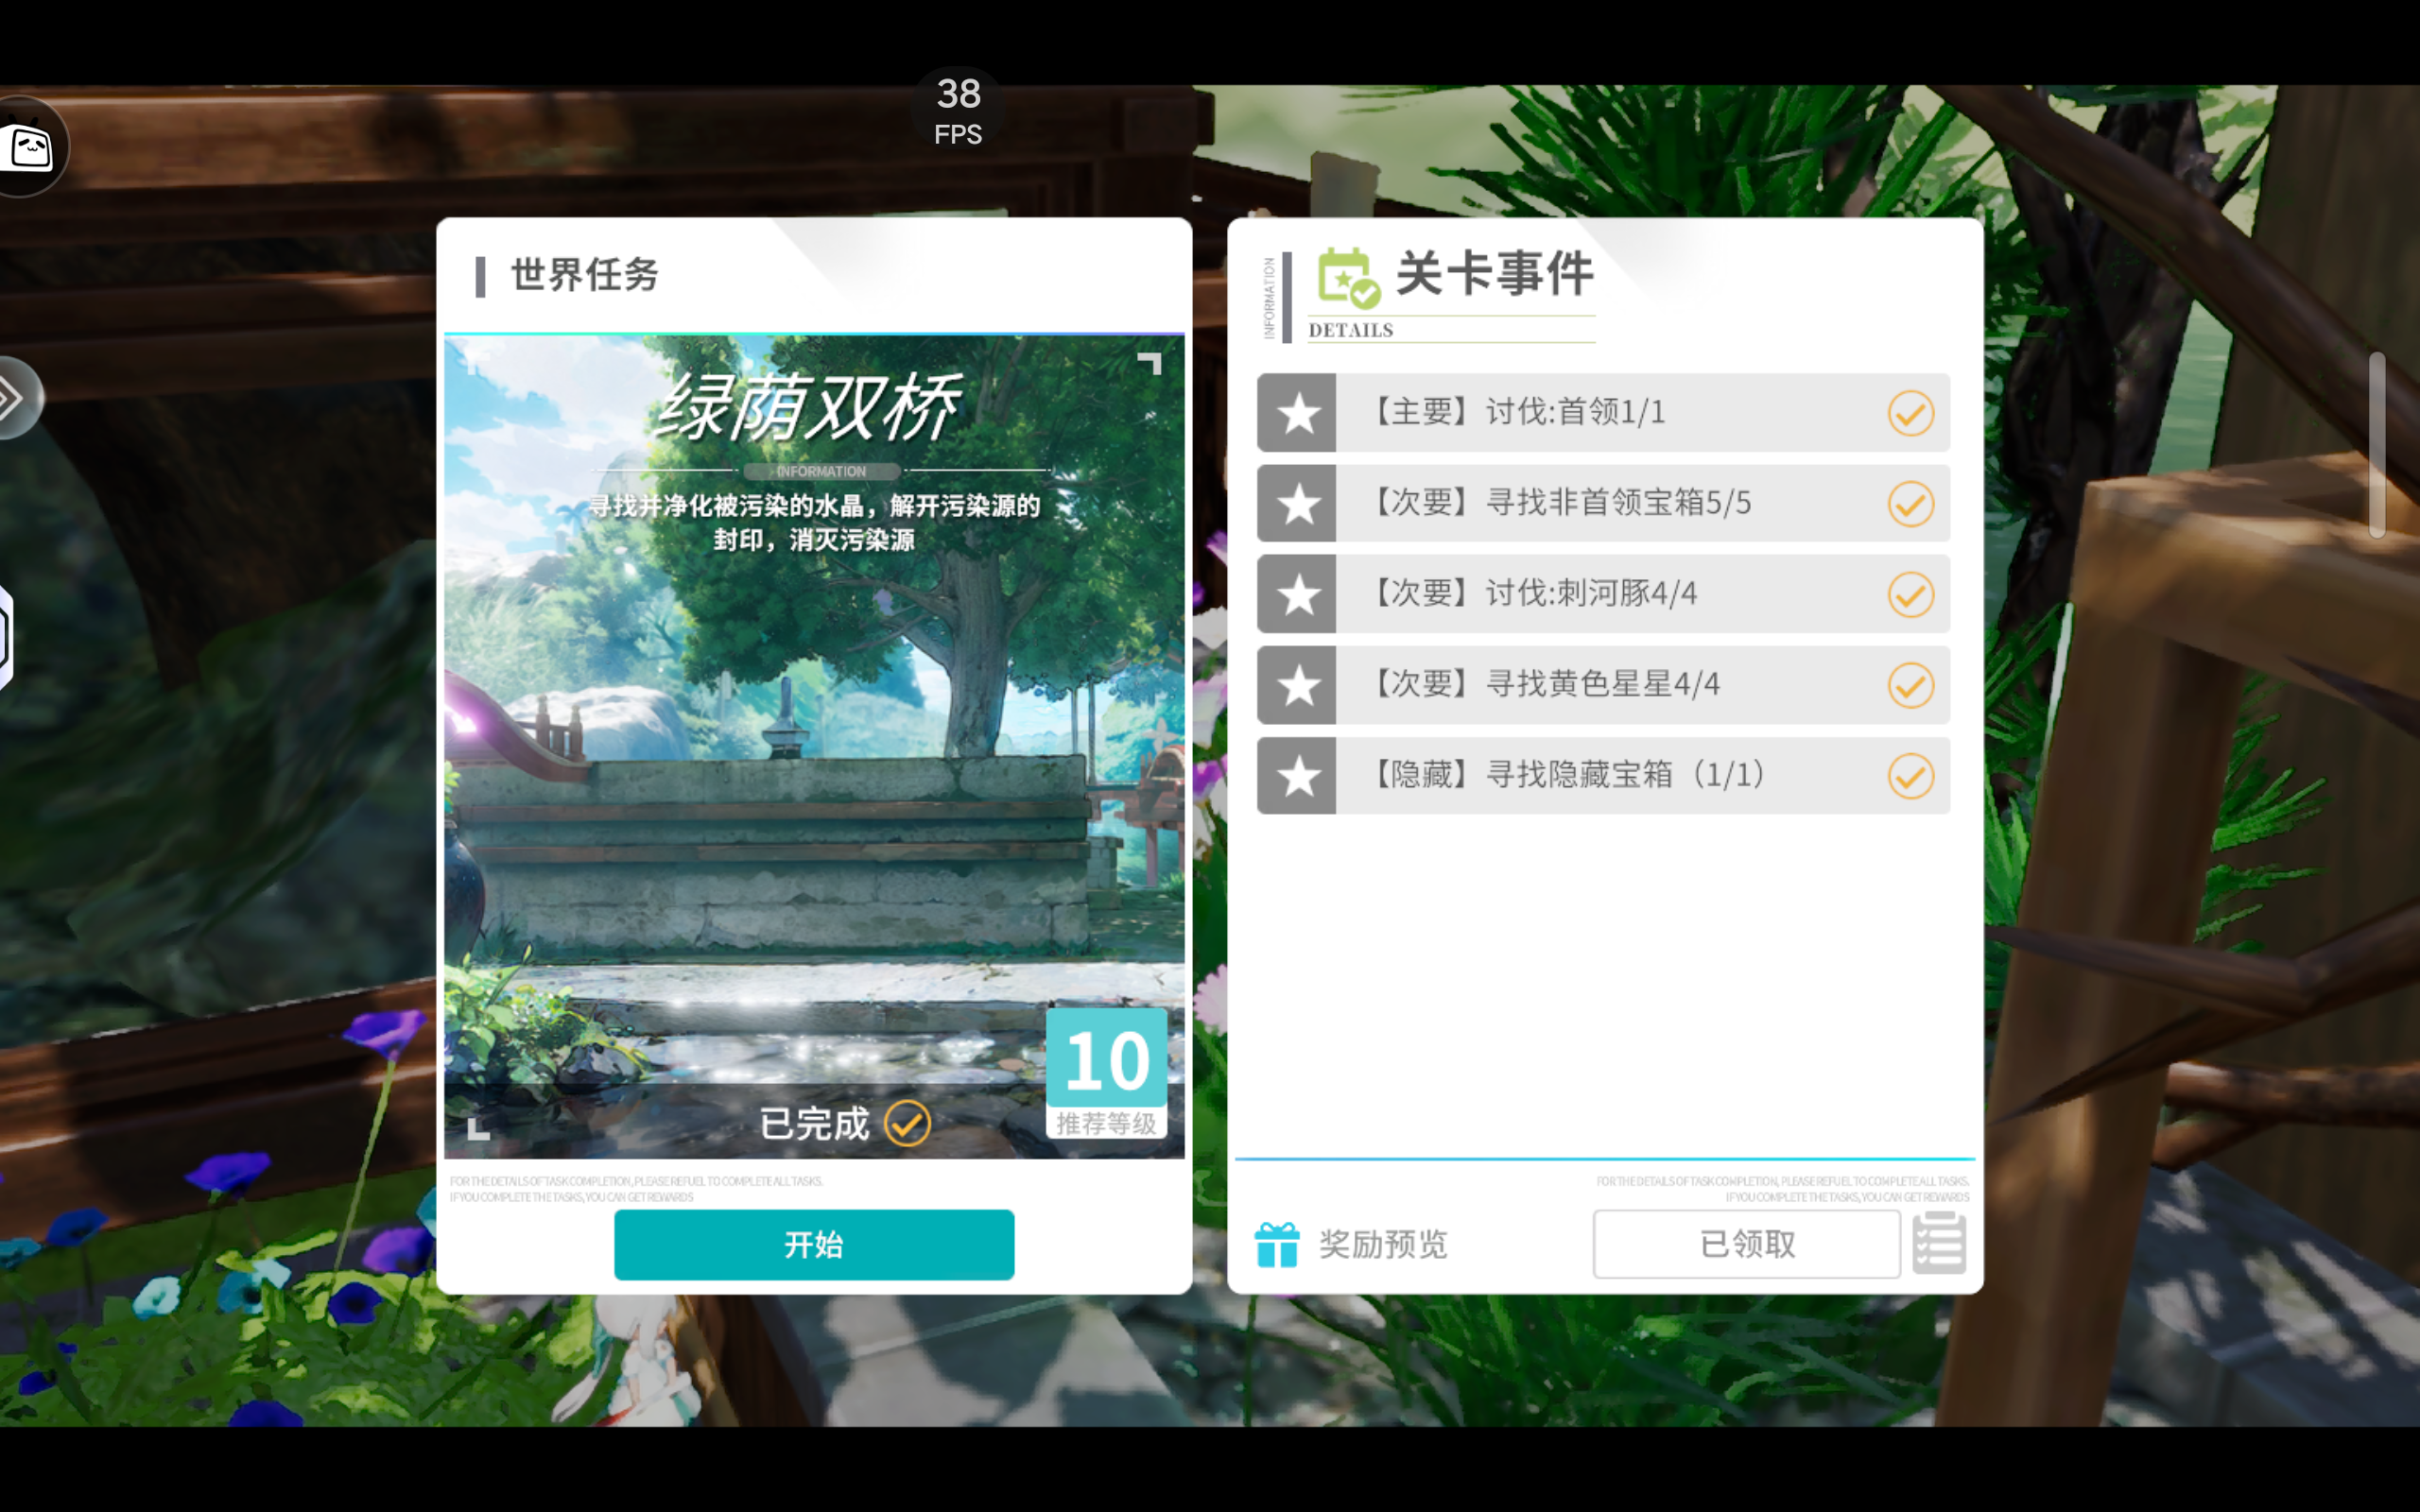Click the vertical scrollbar at right edge

(2376, 445)
